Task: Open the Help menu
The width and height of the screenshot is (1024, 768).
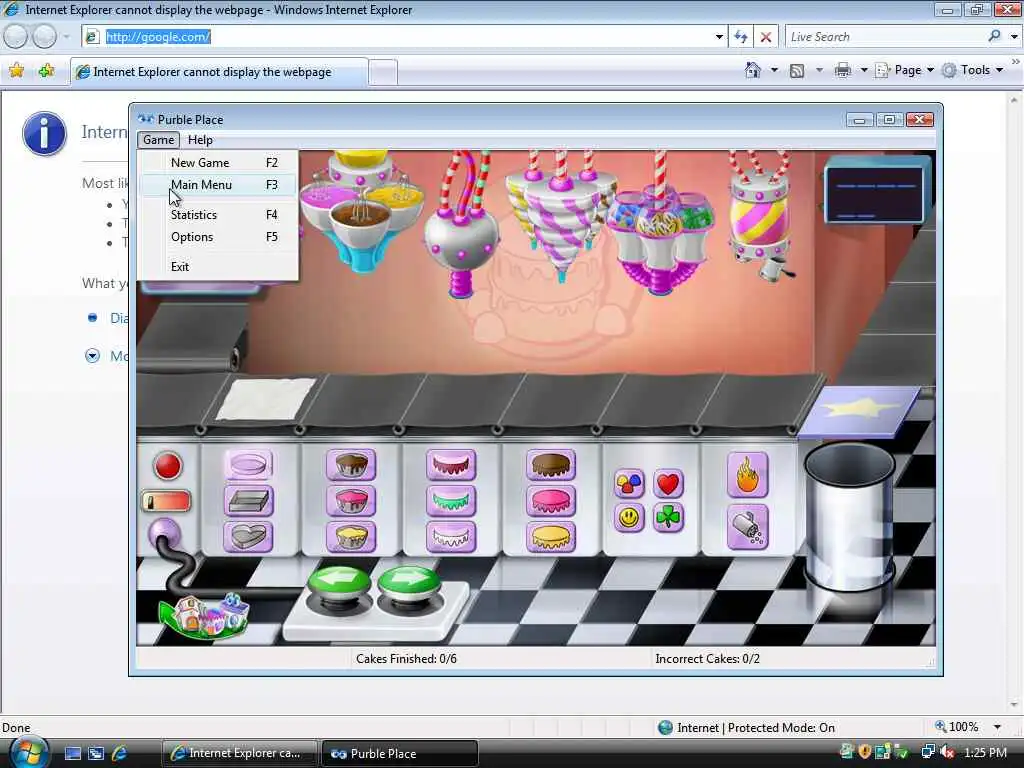Action: point(200,140)
